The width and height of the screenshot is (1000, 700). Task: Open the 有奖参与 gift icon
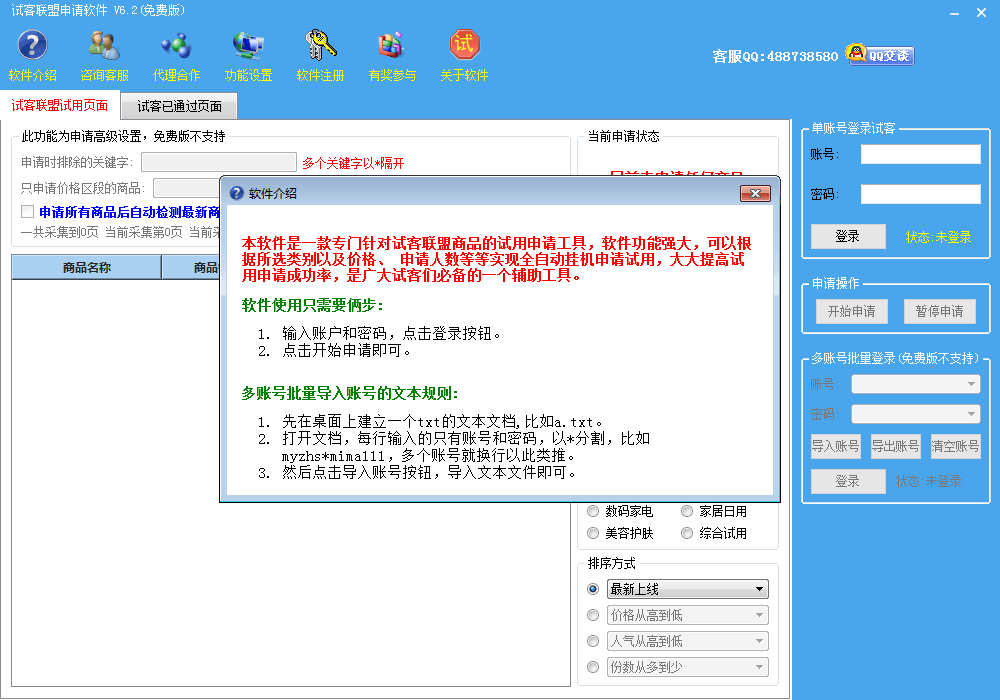(x=392, y=46)
